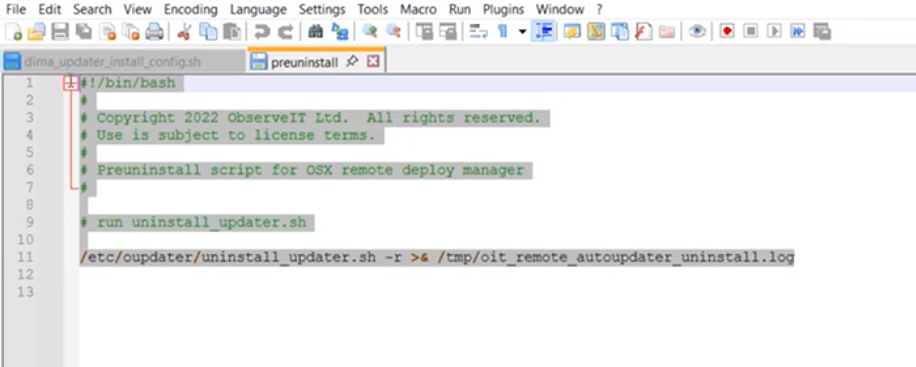Run macro multiple times icon
The image size is (916, 367).
click(798, 32)
